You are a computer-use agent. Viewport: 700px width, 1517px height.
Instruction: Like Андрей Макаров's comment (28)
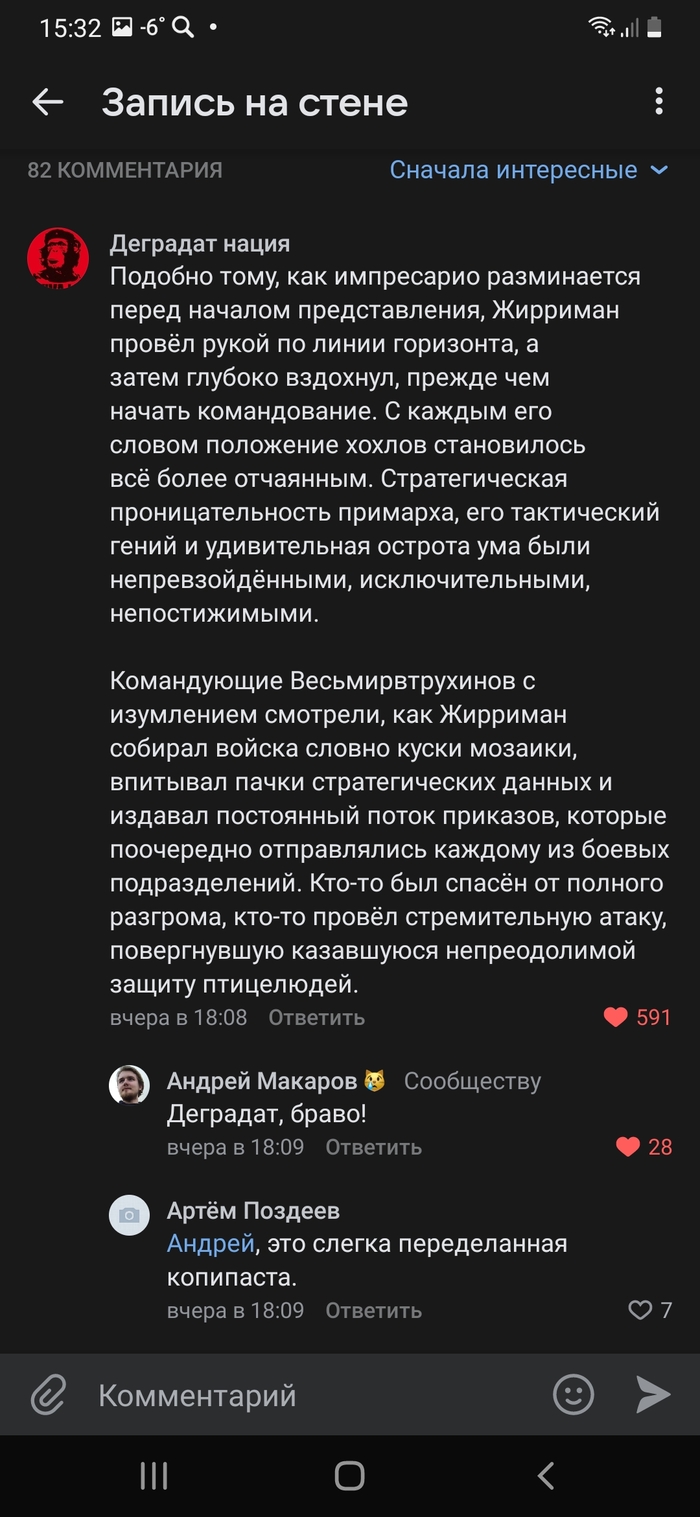628,1147
